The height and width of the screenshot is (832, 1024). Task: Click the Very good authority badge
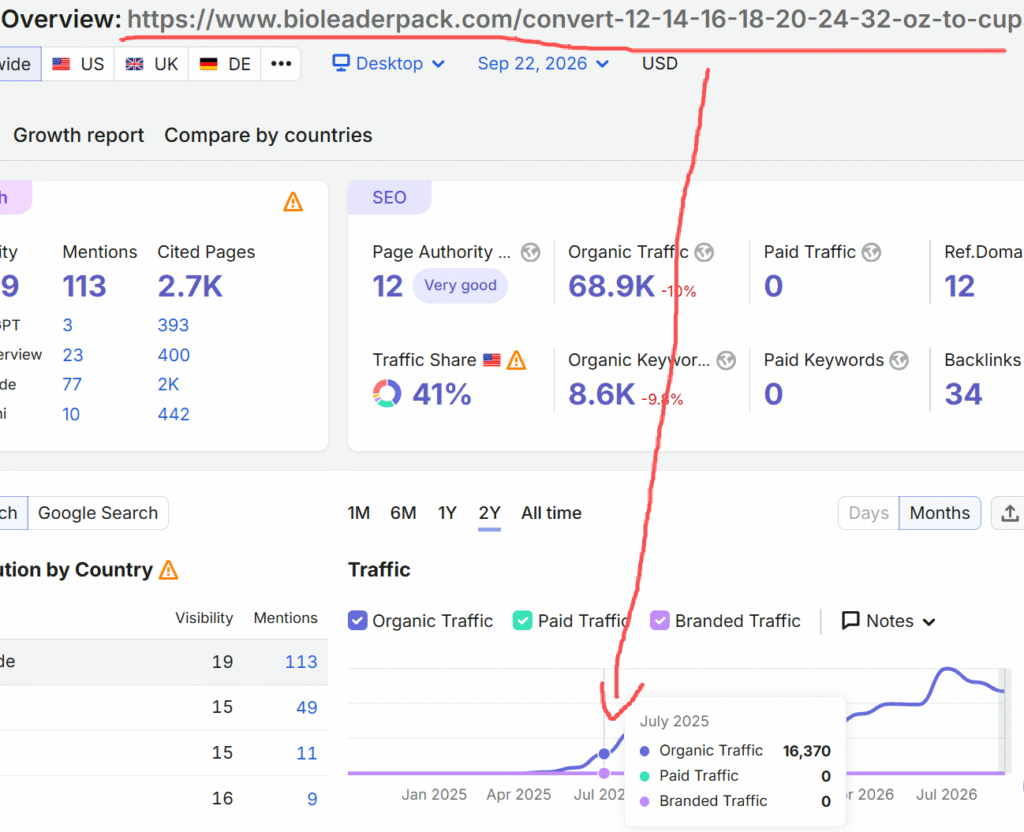pos(460,285)
